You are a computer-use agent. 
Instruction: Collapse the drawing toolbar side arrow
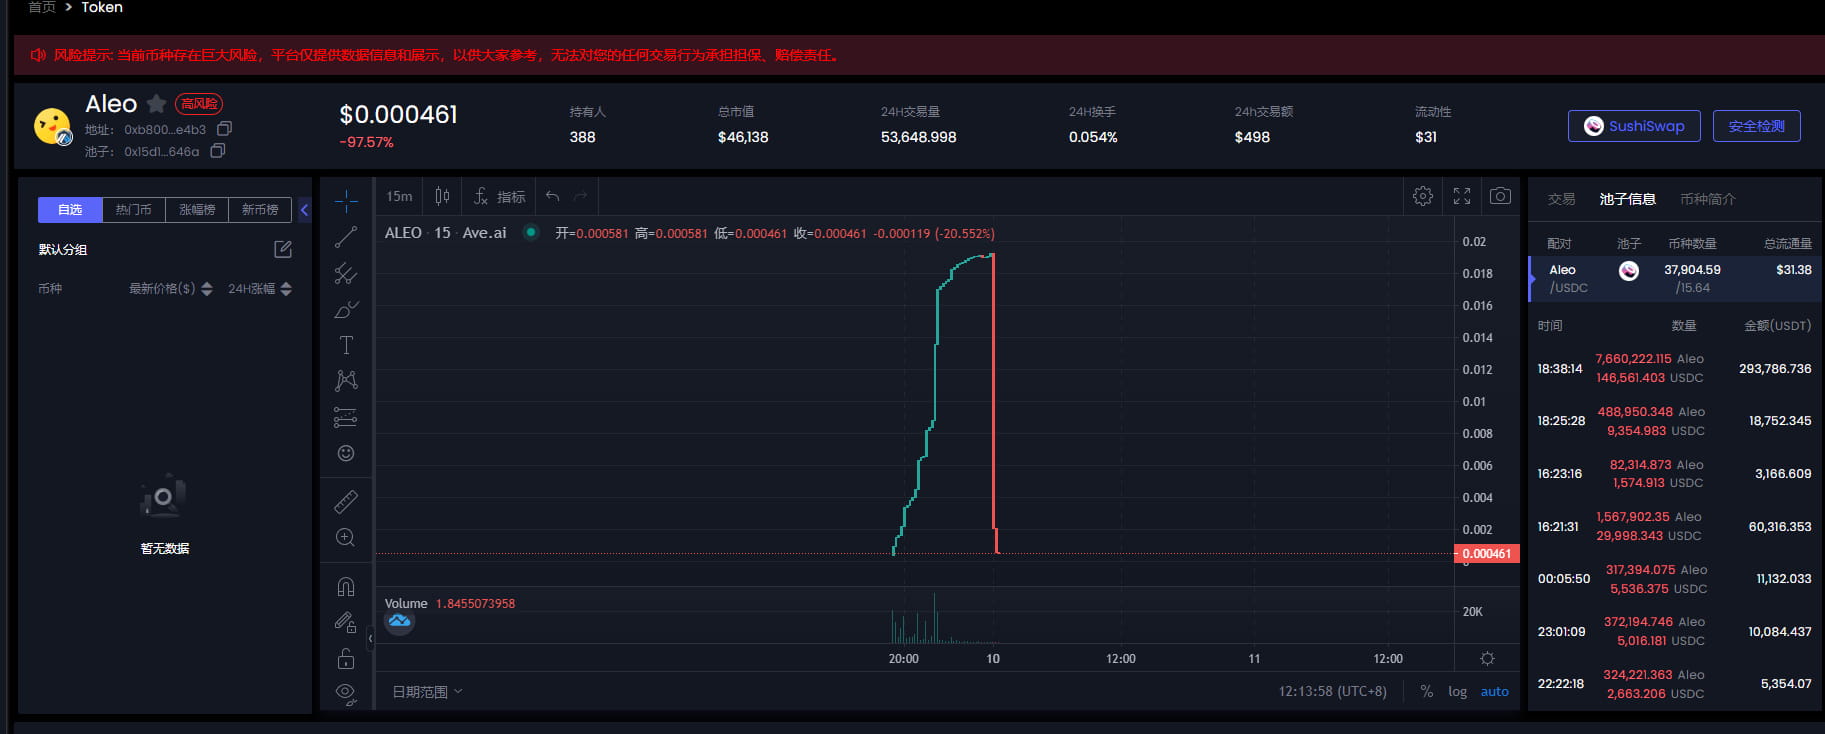pos(370,638)
